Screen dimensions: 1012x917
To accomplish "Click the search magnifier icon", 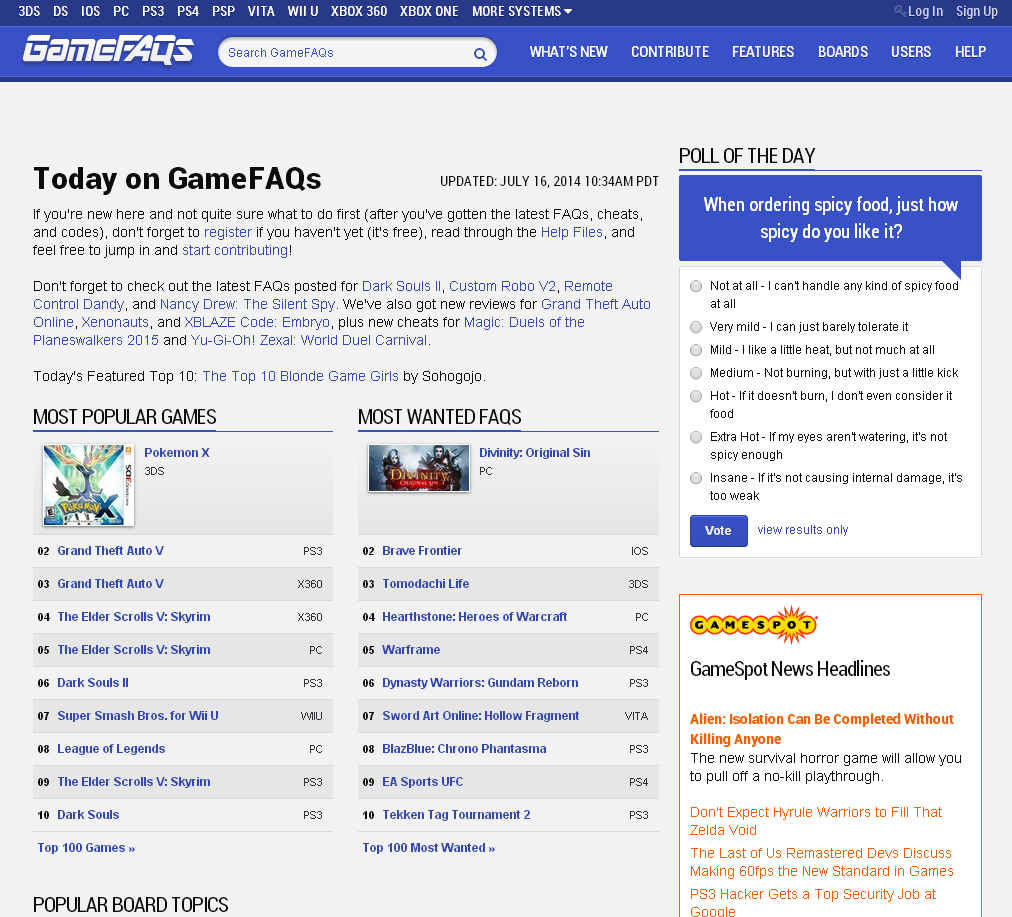I will click(480, 54).
